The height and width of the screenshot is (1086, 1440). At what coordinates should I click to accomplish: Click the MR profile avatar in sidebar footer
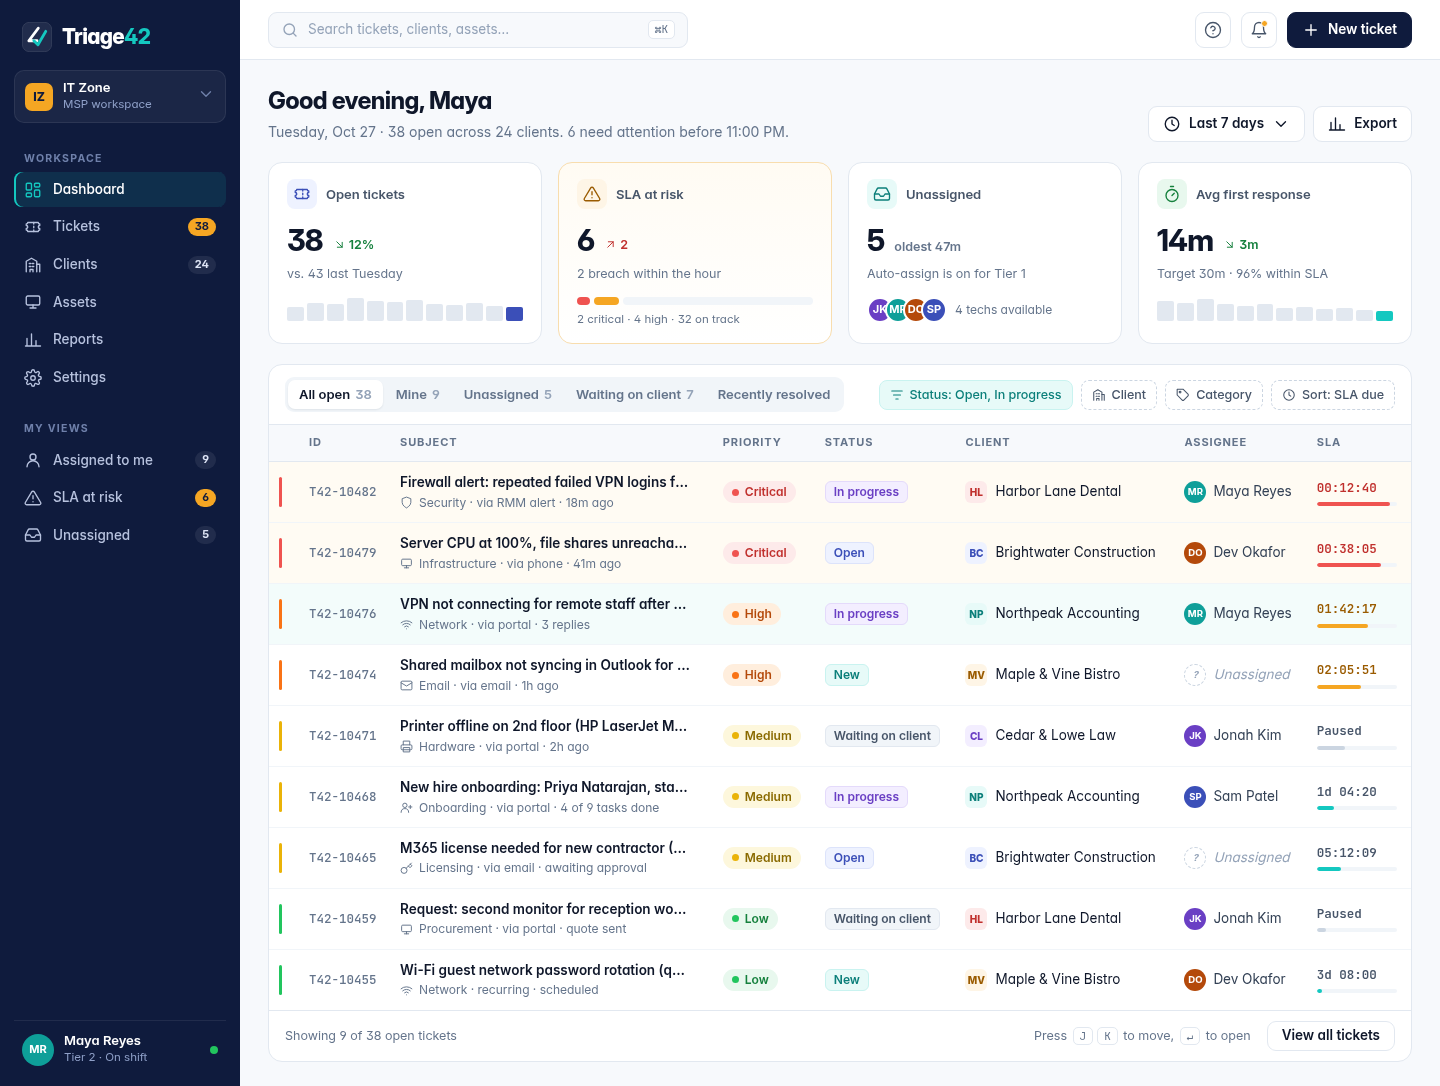[x=38, y=1049]
